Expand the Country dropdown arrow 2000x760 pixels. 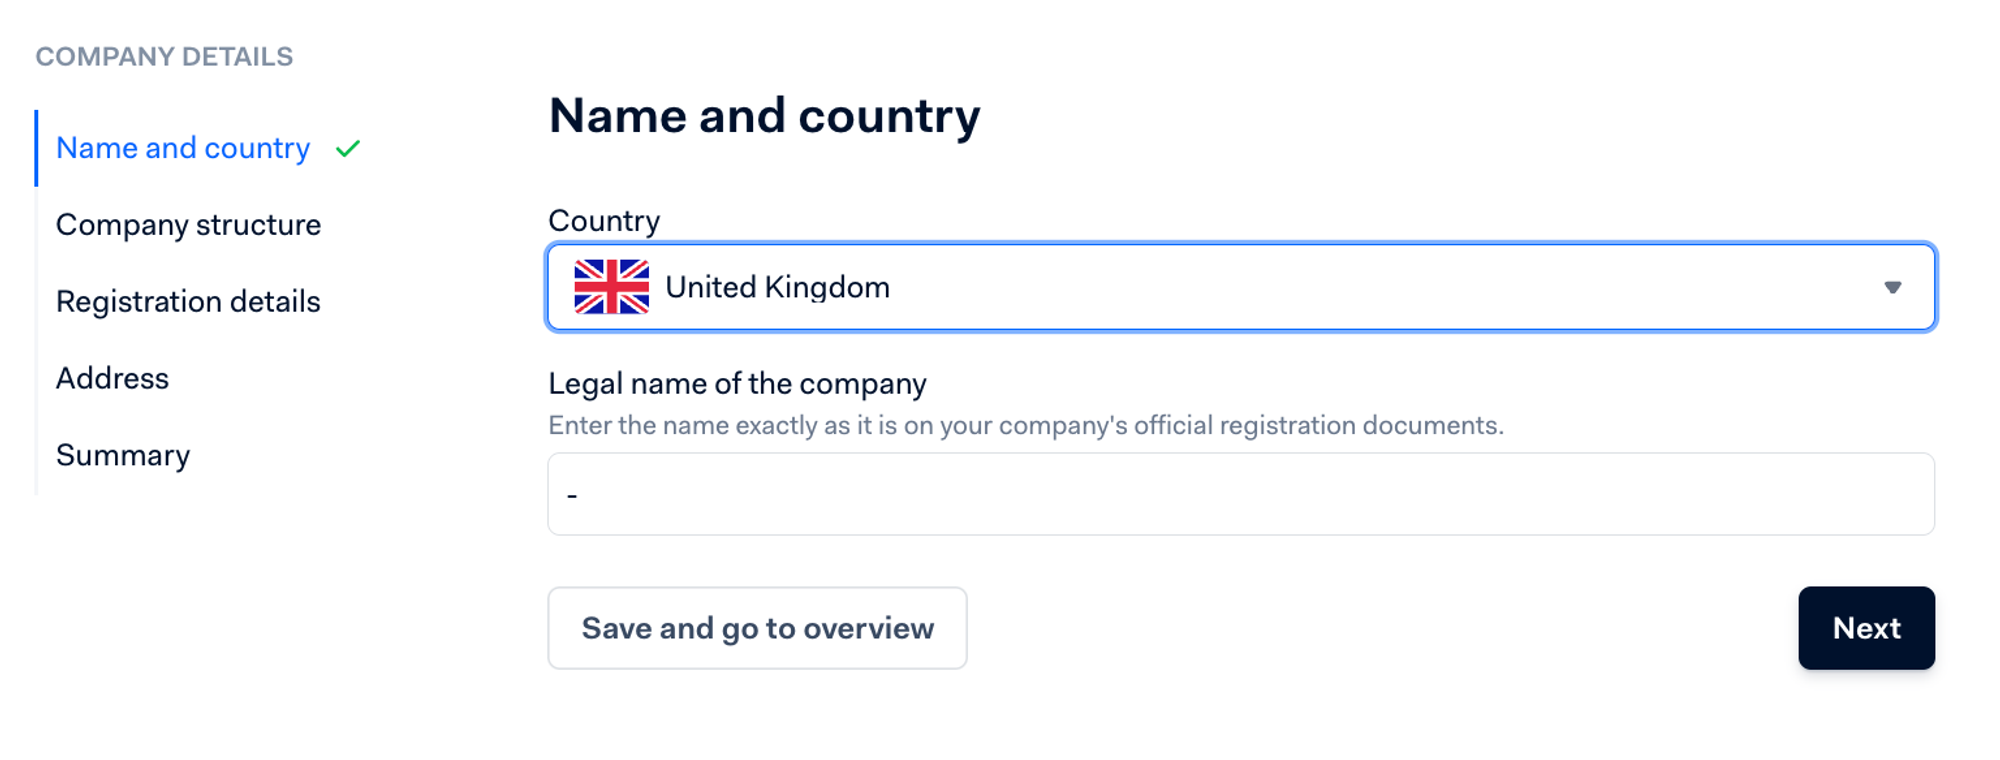coord(1892,288)
